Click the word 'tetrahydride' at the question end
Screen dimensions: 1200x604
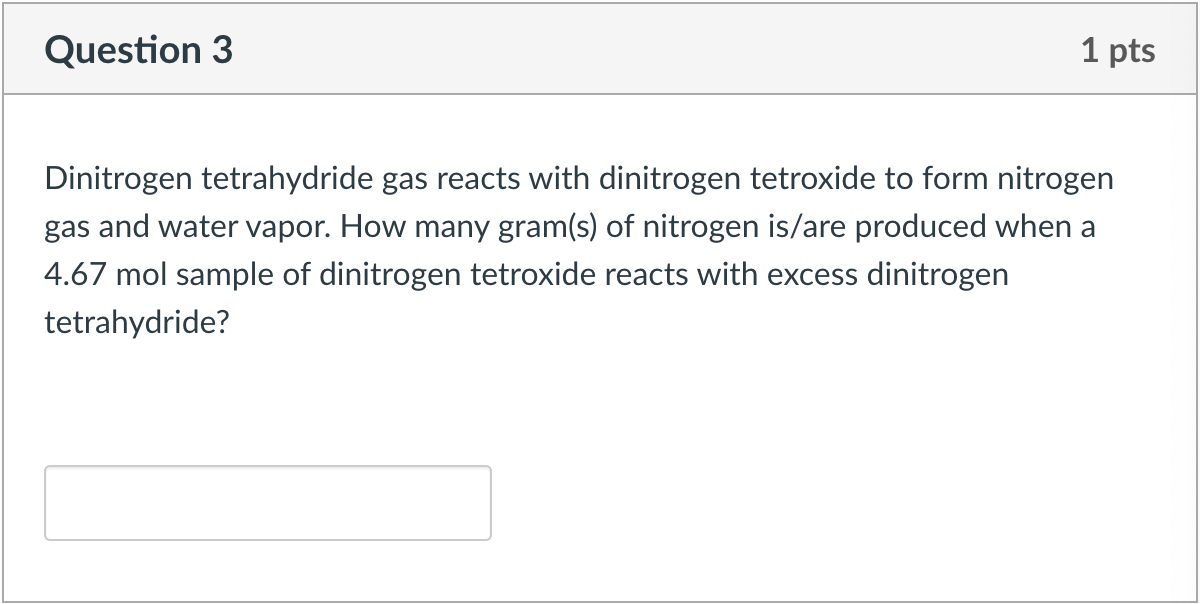coord(136,322)
